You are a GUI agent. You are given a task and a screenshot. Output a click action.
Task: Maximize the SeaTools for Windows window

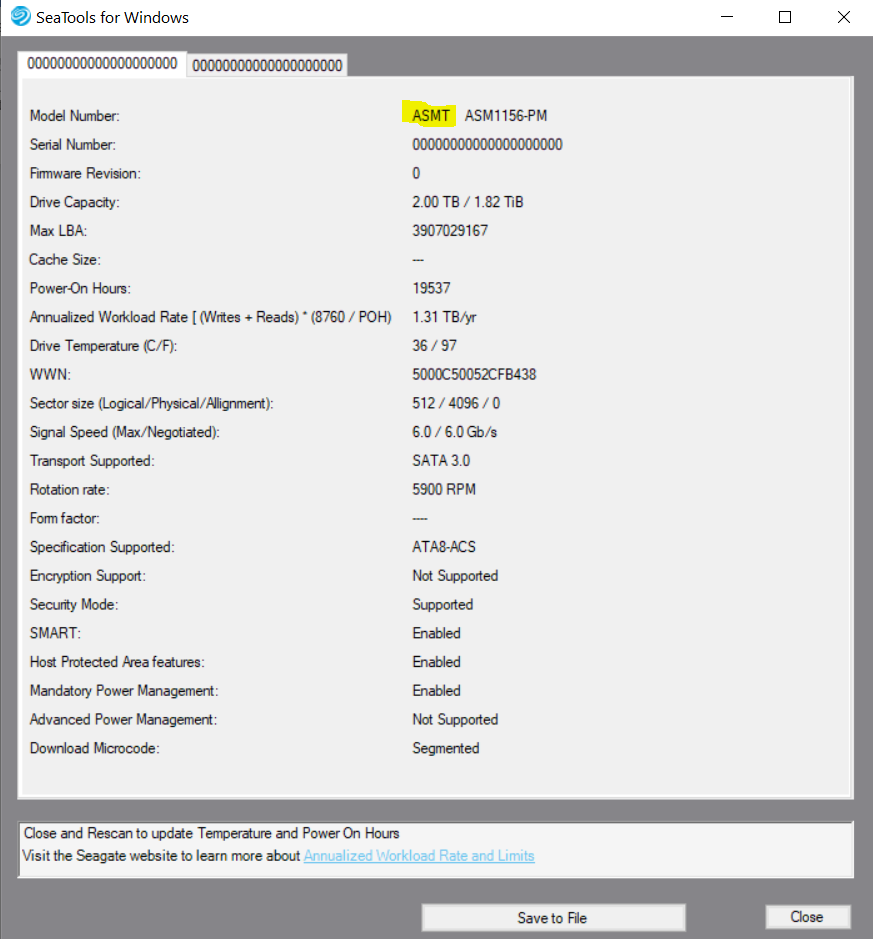tap(785, 17)
